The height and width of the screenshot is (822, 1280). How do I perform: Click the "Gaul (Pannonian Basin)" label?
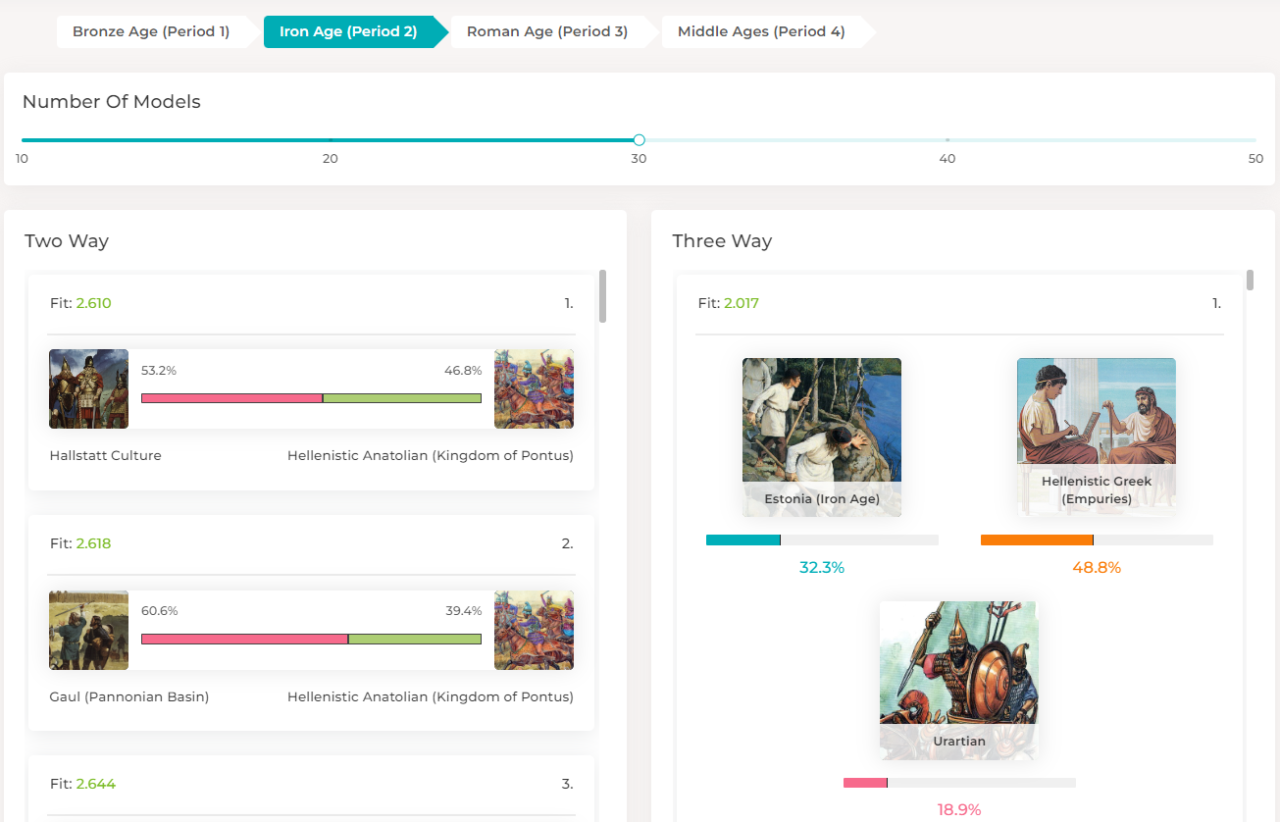coord(129,697)
